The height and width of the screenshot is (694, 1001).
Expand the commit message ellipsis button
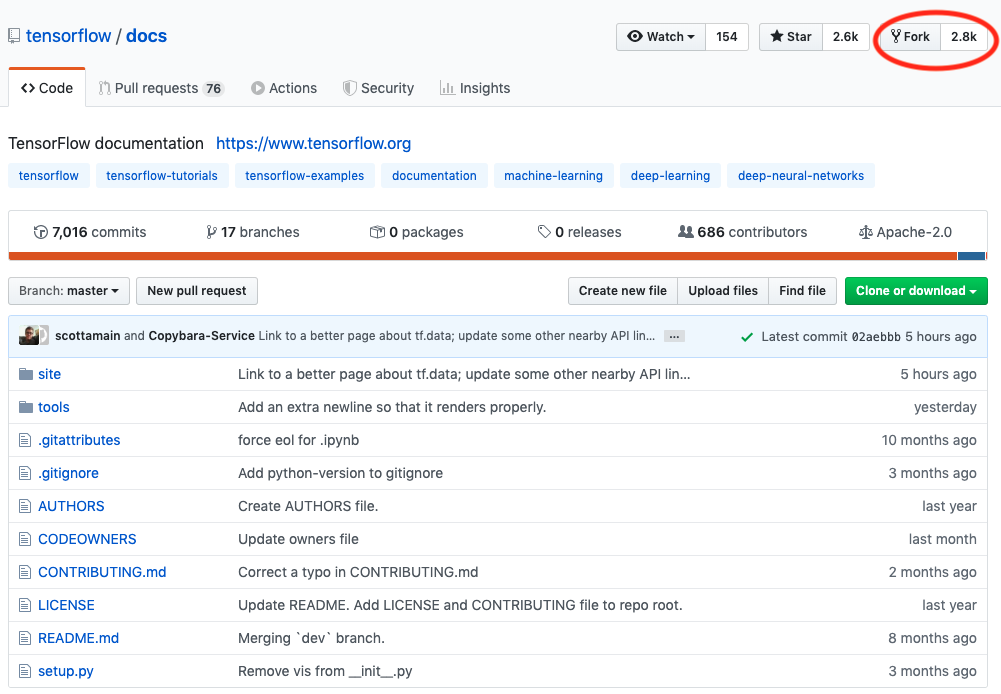674,336
